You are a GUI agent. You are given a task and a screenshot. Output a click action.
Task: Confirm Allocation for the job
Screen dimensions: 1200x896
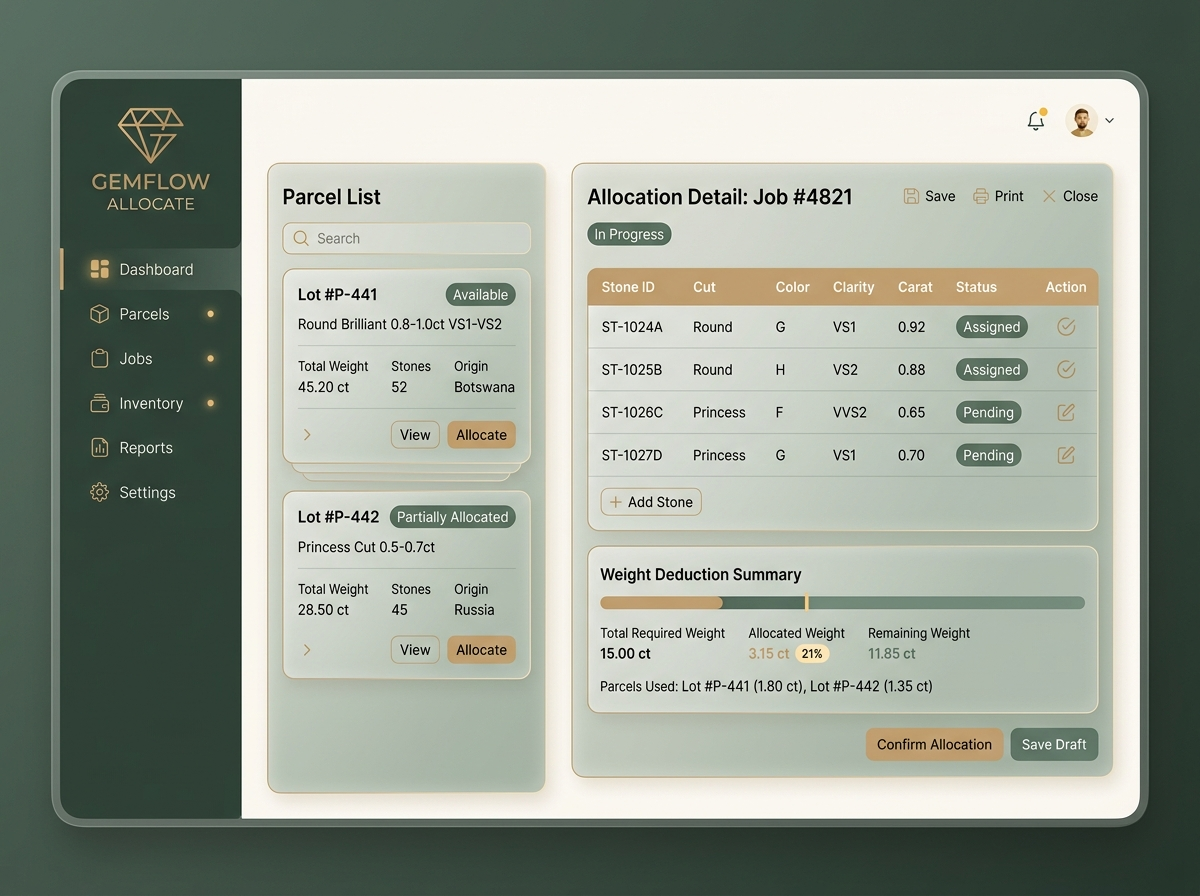[x=934, y=744]
